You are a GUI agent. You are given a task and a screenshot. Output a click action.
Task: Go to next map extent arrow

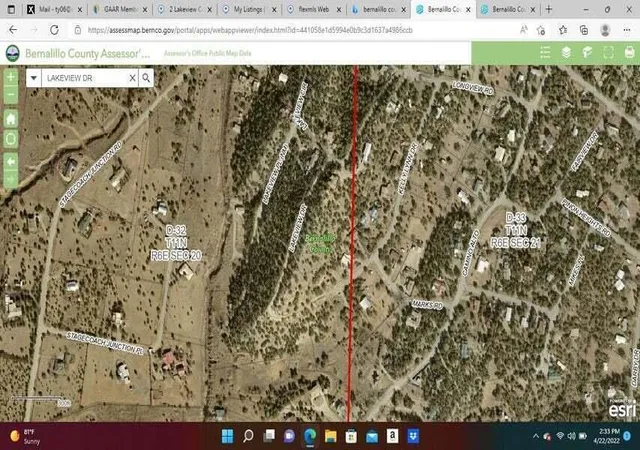pos(11,179)
